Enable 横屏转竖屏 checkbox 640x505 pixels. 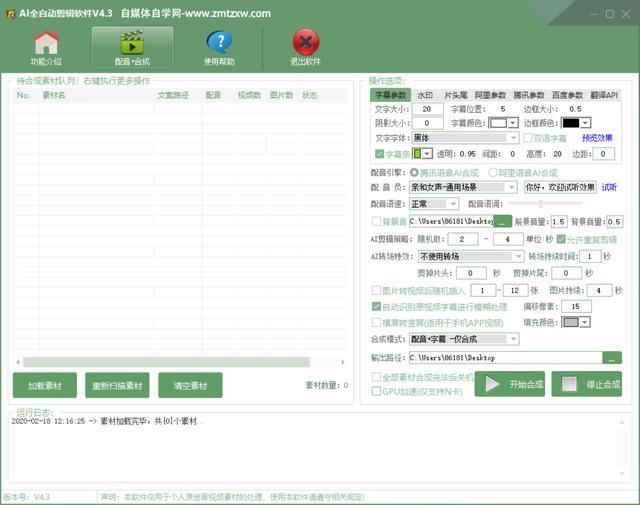[376, 323]
